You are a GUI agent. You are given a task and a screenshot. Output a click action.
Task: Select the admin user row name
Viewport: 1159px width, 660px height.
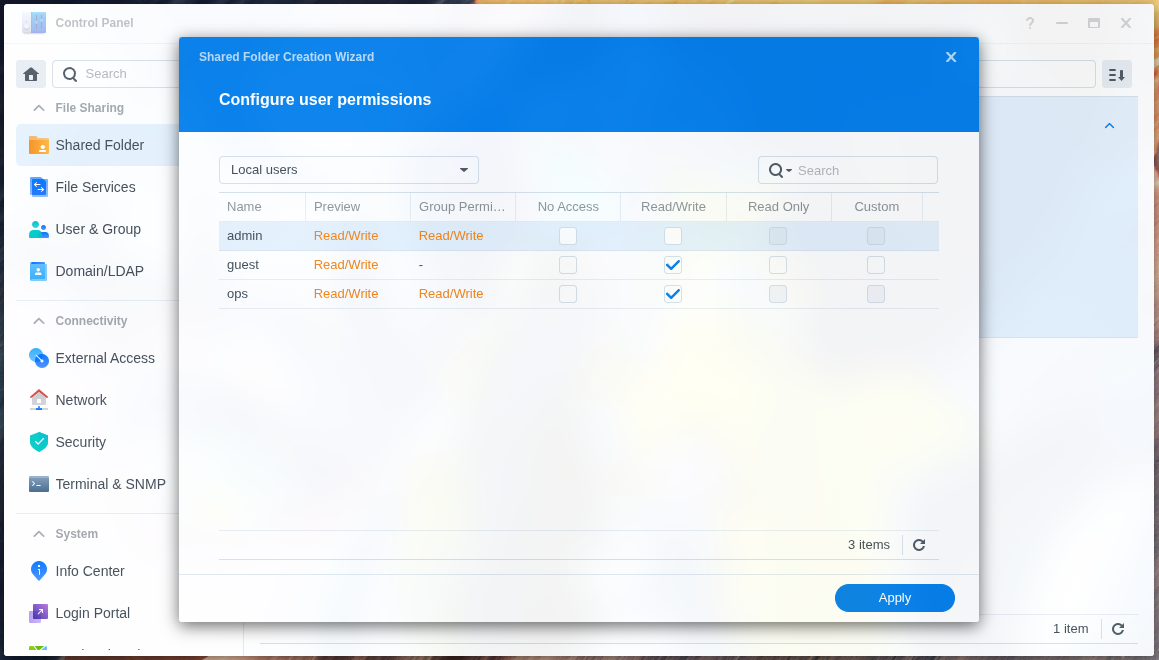tap(245, 236)
